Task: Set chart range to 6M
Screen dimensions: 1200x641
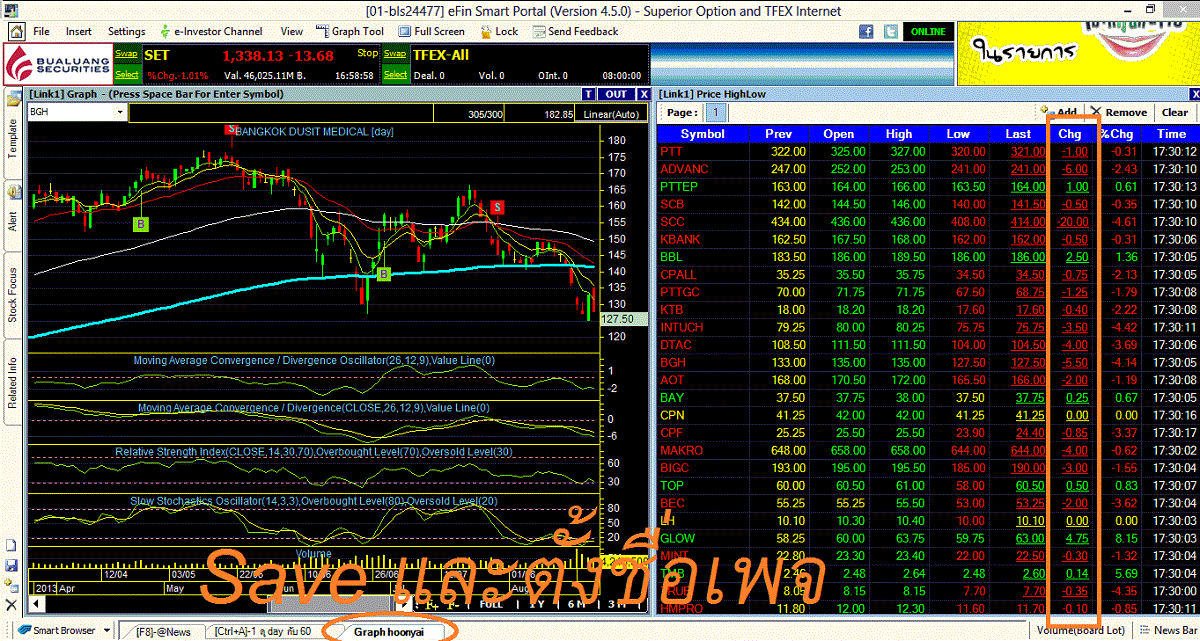Action: click(576, 604)
